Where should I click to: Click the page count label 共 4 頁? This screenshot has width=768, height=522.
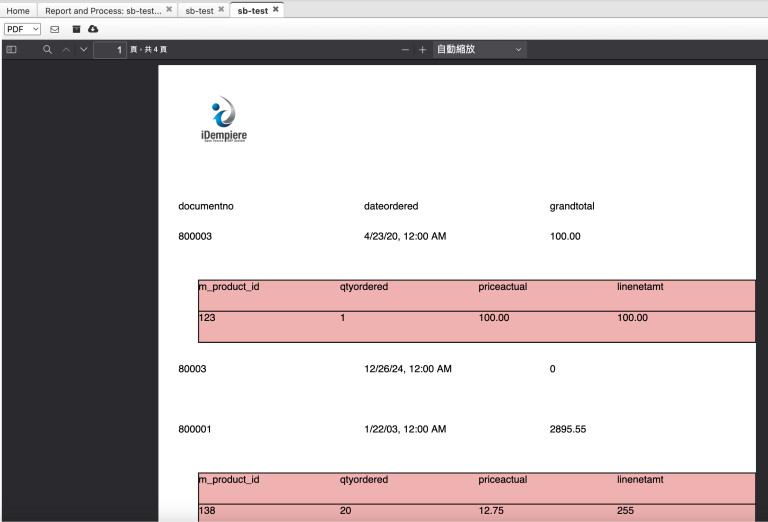coord(156,49)
